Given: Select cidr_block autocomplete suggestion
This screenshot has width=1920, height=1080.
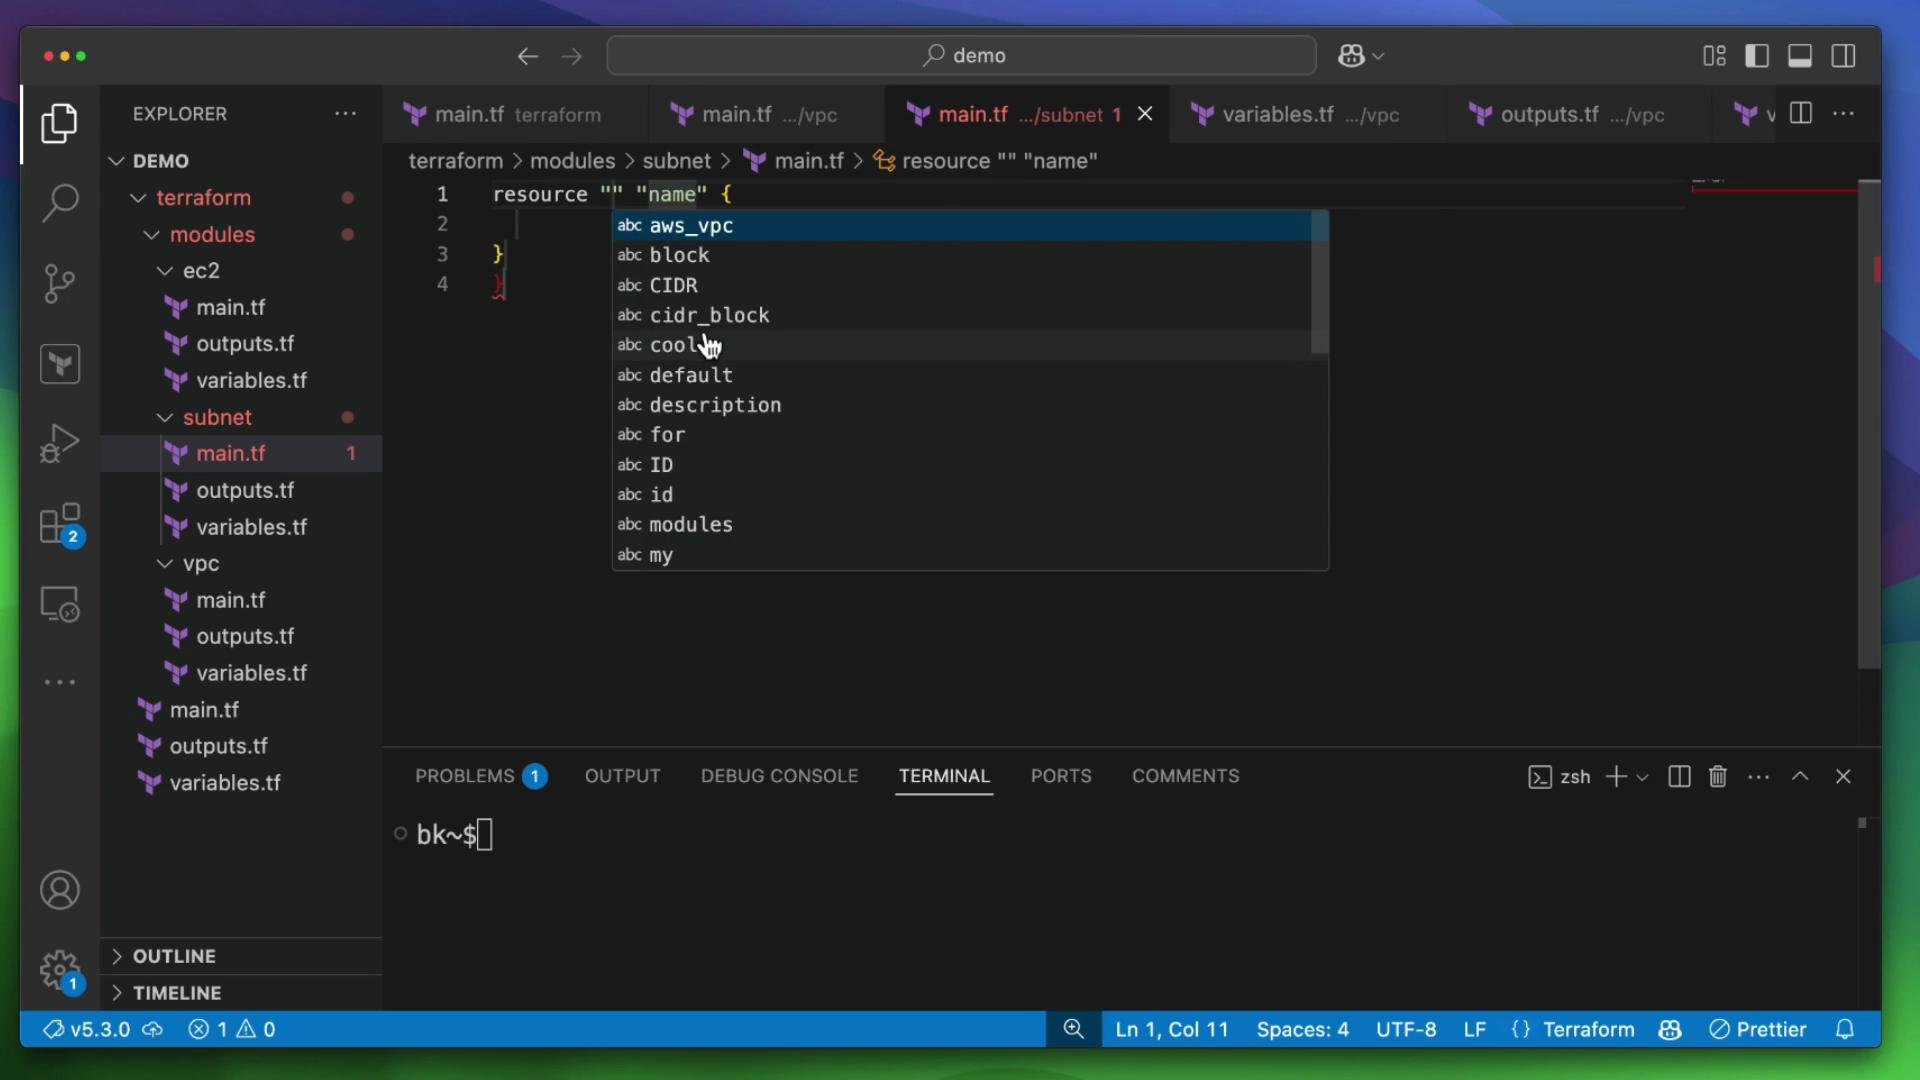Looking at the screenshot, I should 962,316.
